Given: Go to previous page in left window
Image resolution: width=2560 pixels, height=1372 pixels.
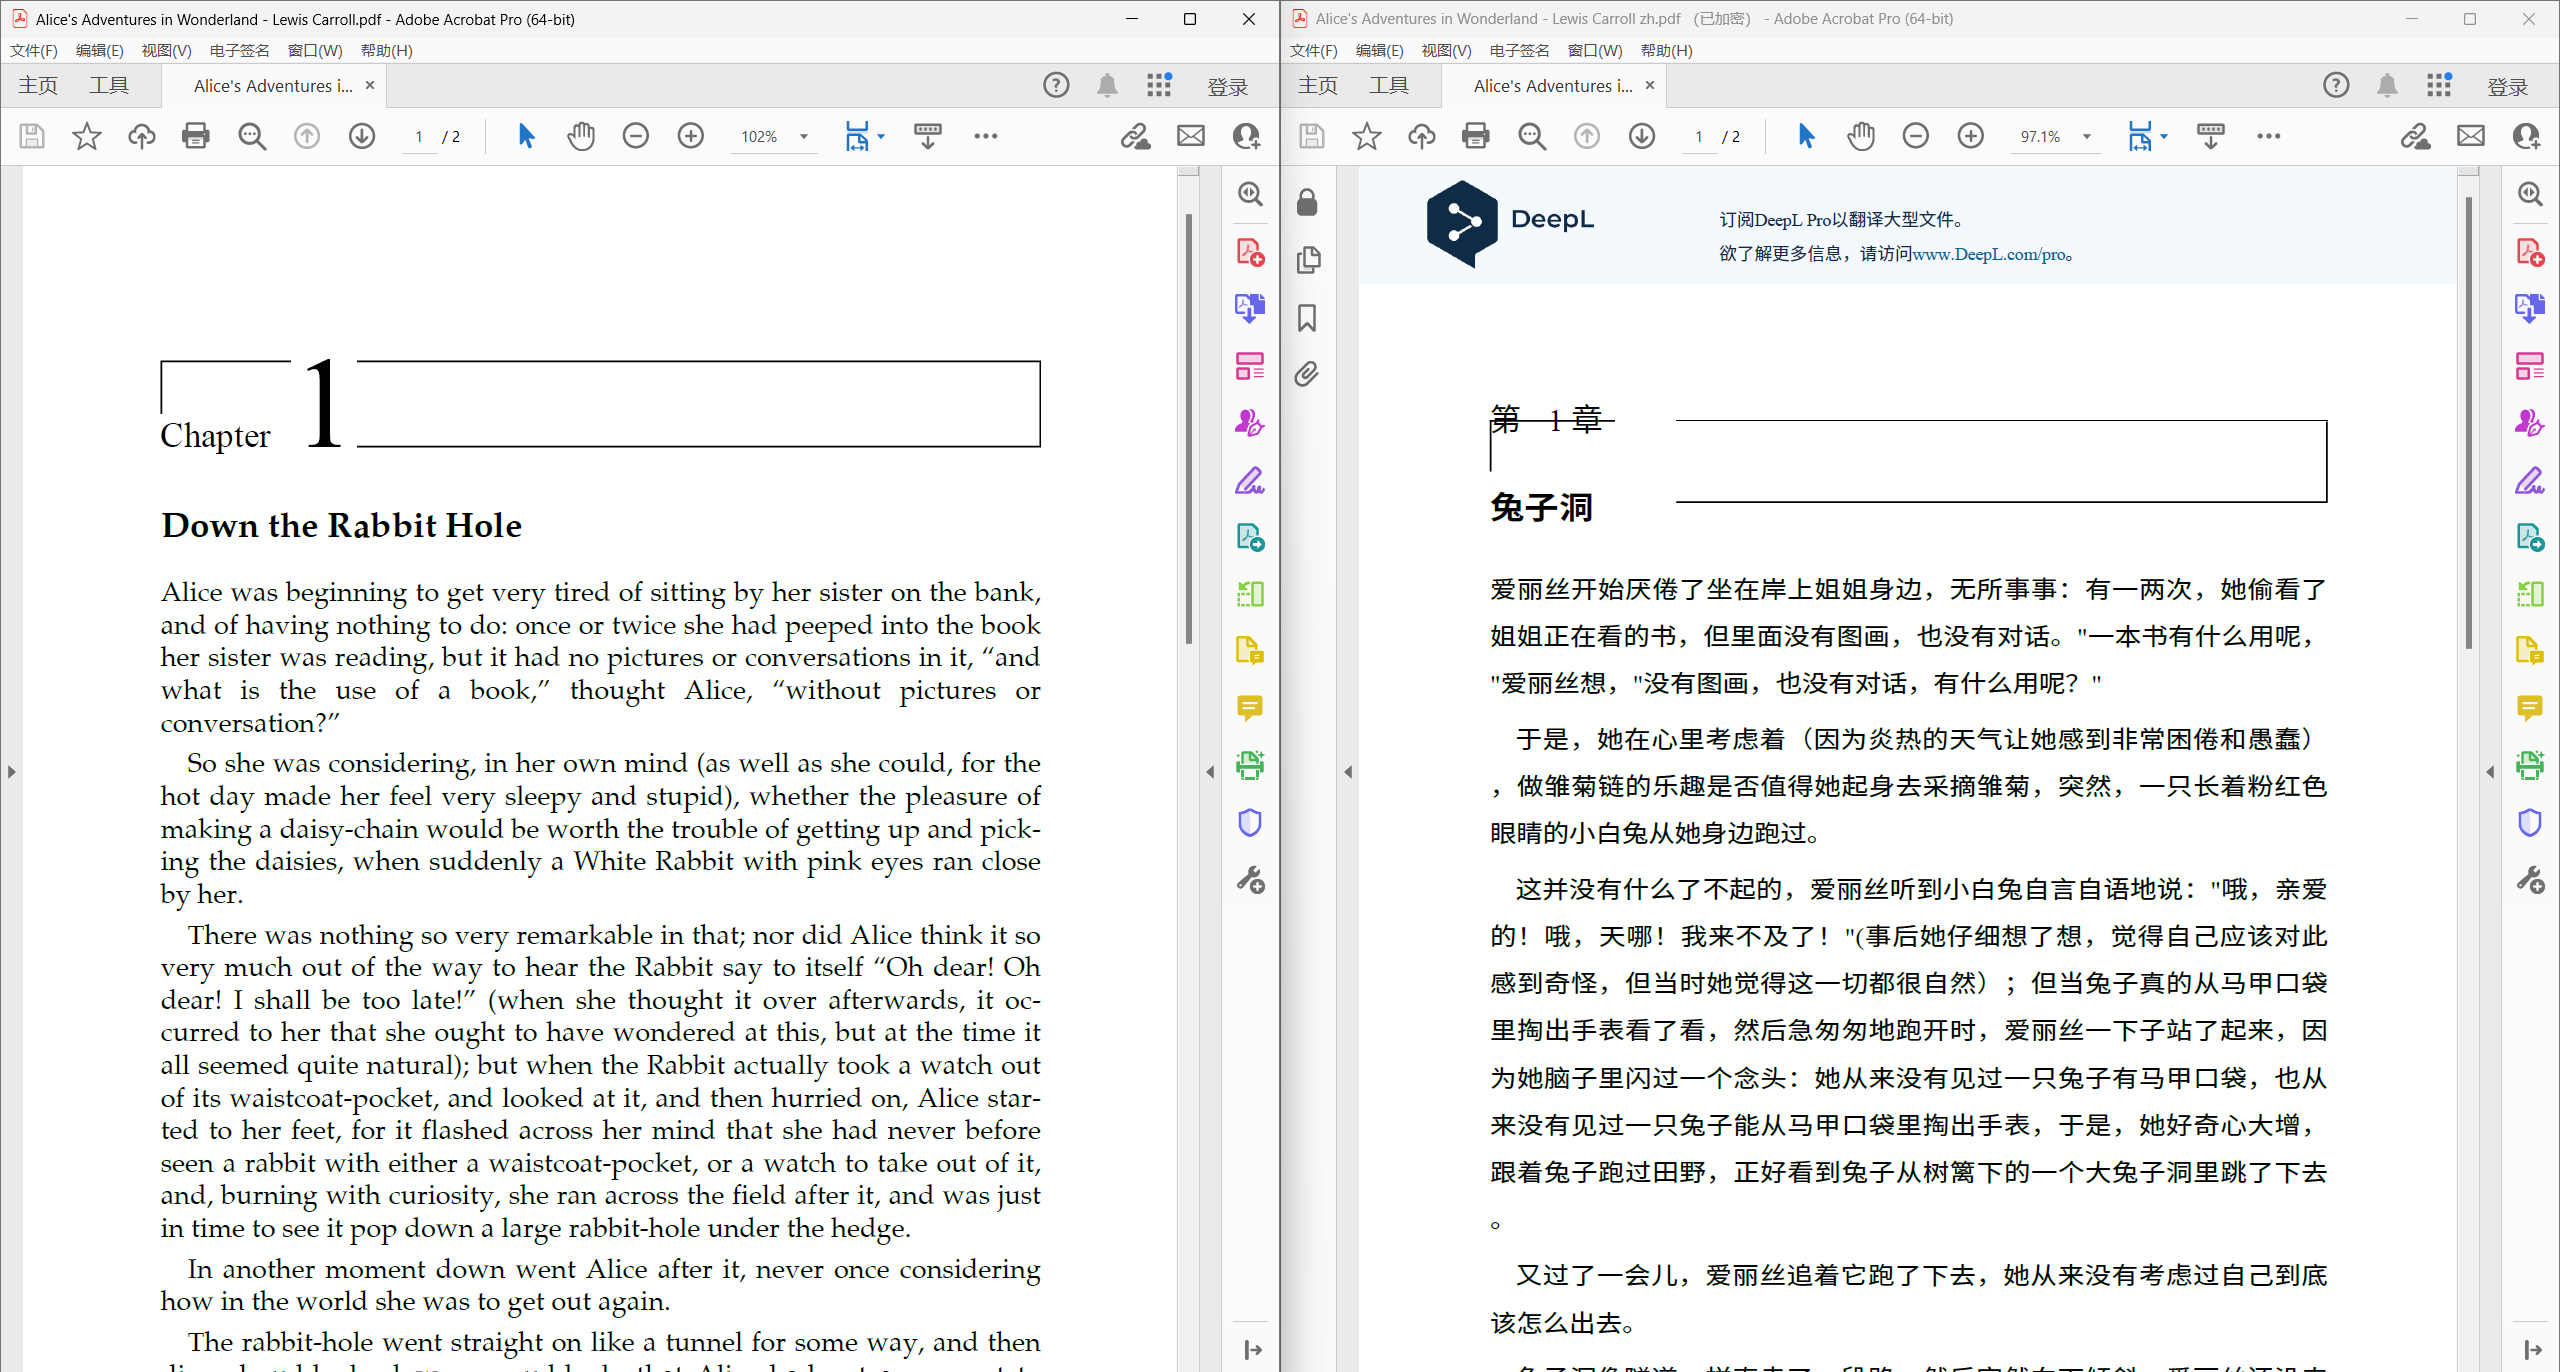Looking at the screenshot, I should pyautogui.click(x=307, y=136).
